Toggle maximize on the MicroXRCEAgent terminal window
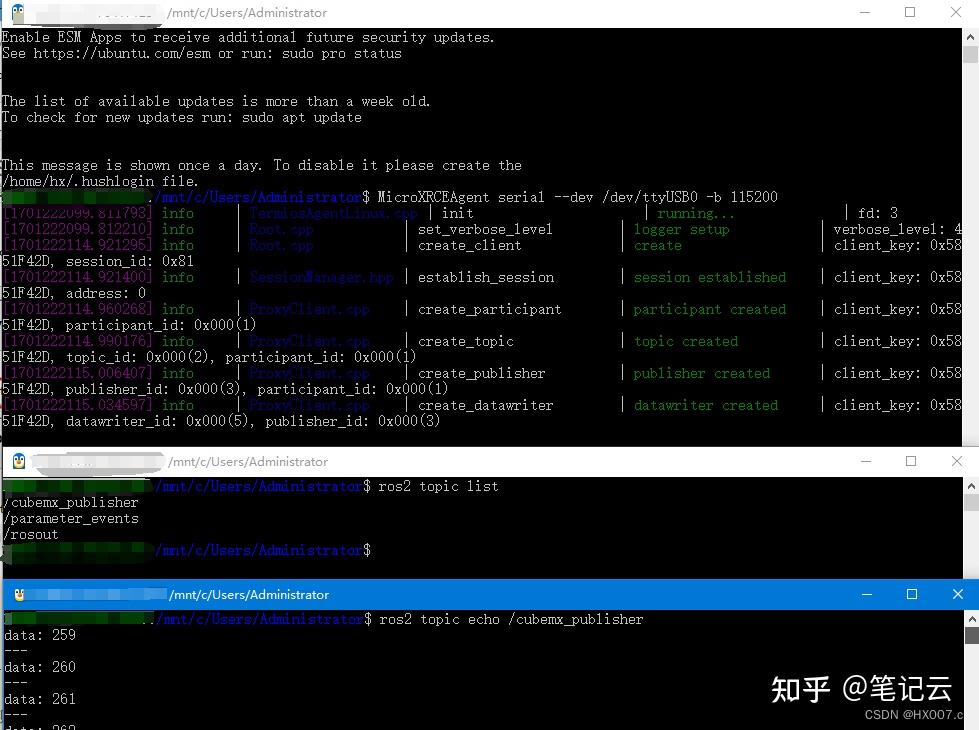 pyautogui.click(x=908, y=13)
